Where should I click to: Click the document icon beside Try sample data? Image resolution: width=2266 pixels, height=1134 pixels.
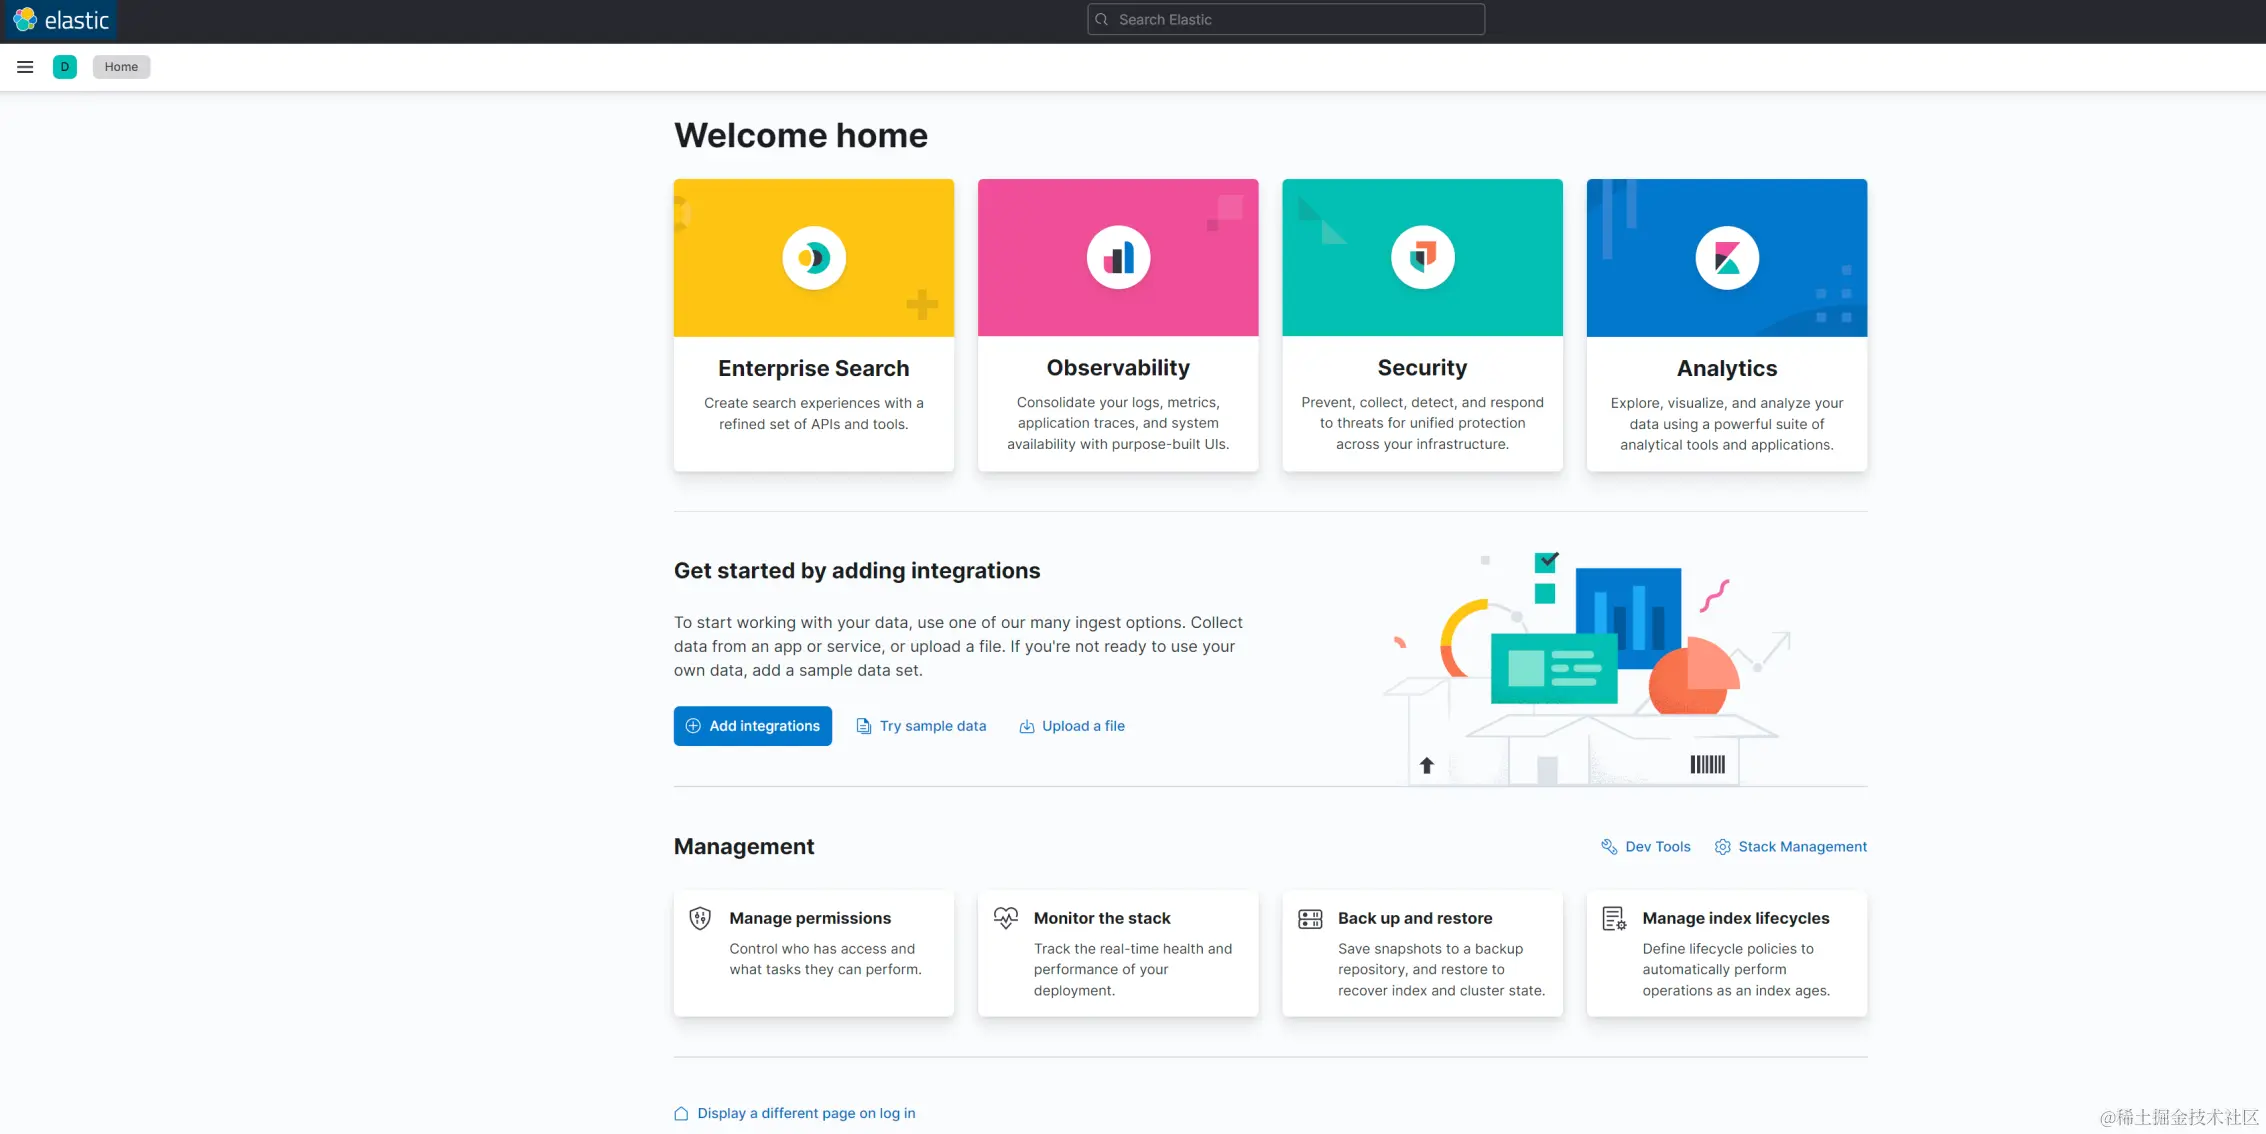pyautogui.click(x=864, y=726)
